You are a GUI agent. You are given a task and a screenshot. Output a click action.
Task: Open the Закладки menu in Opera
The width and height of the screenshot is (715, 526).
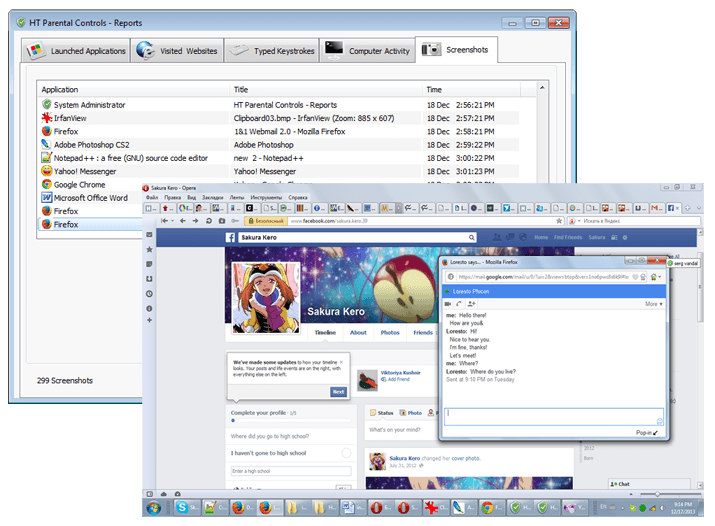pos(212,197)
